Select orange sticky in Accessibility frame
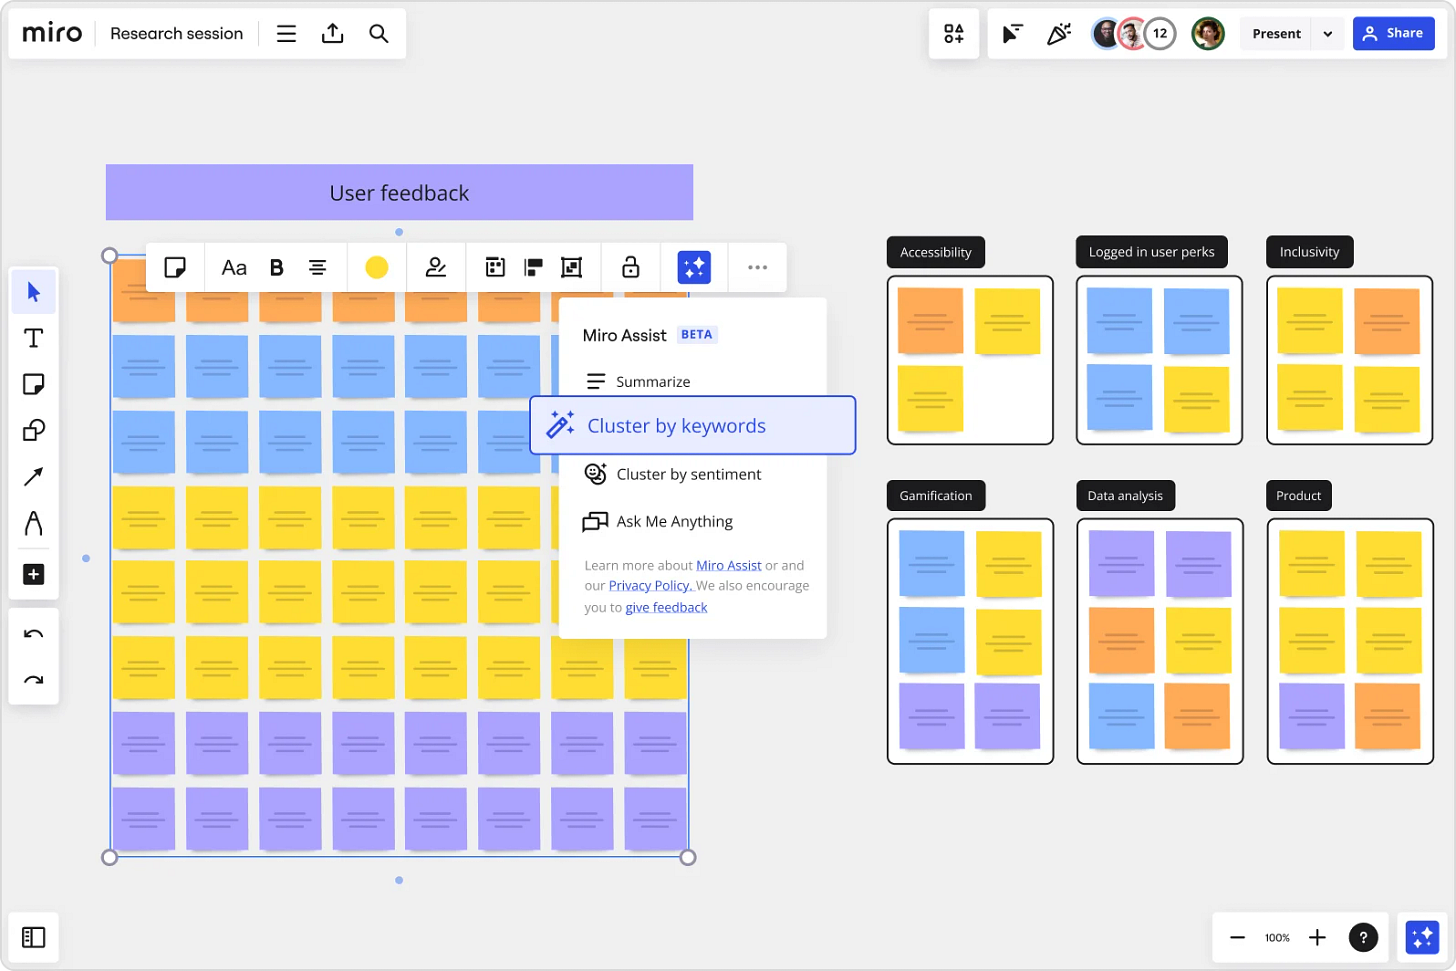This screenshot has height=971, width=1456. [x=930, y=321]
